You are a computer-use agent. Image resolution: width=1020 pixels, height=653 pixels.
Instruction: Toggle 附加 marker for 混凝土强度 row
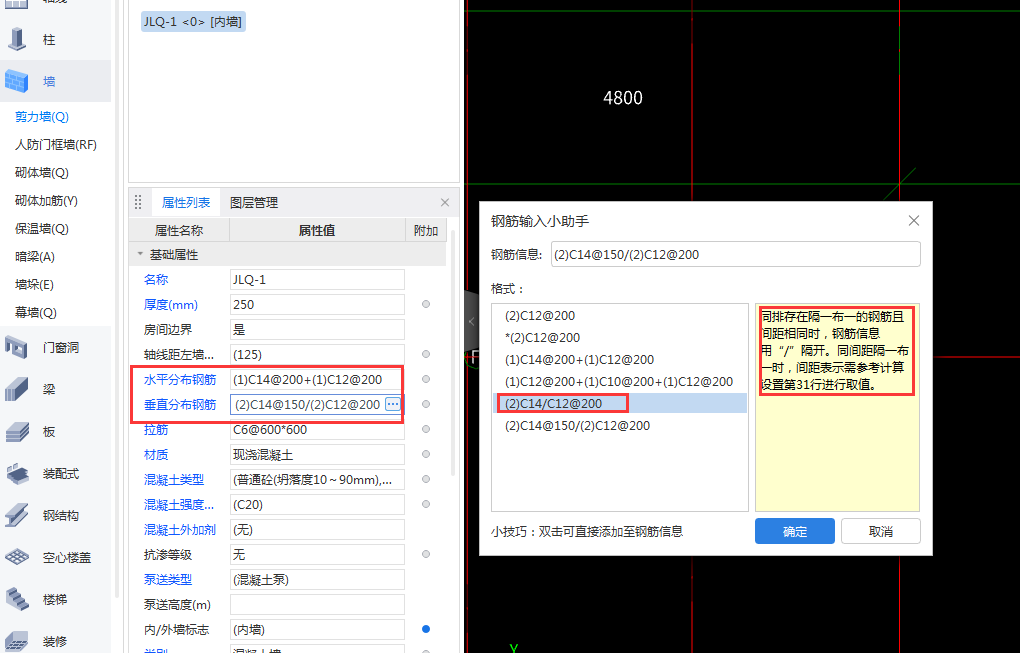point(426,504)
